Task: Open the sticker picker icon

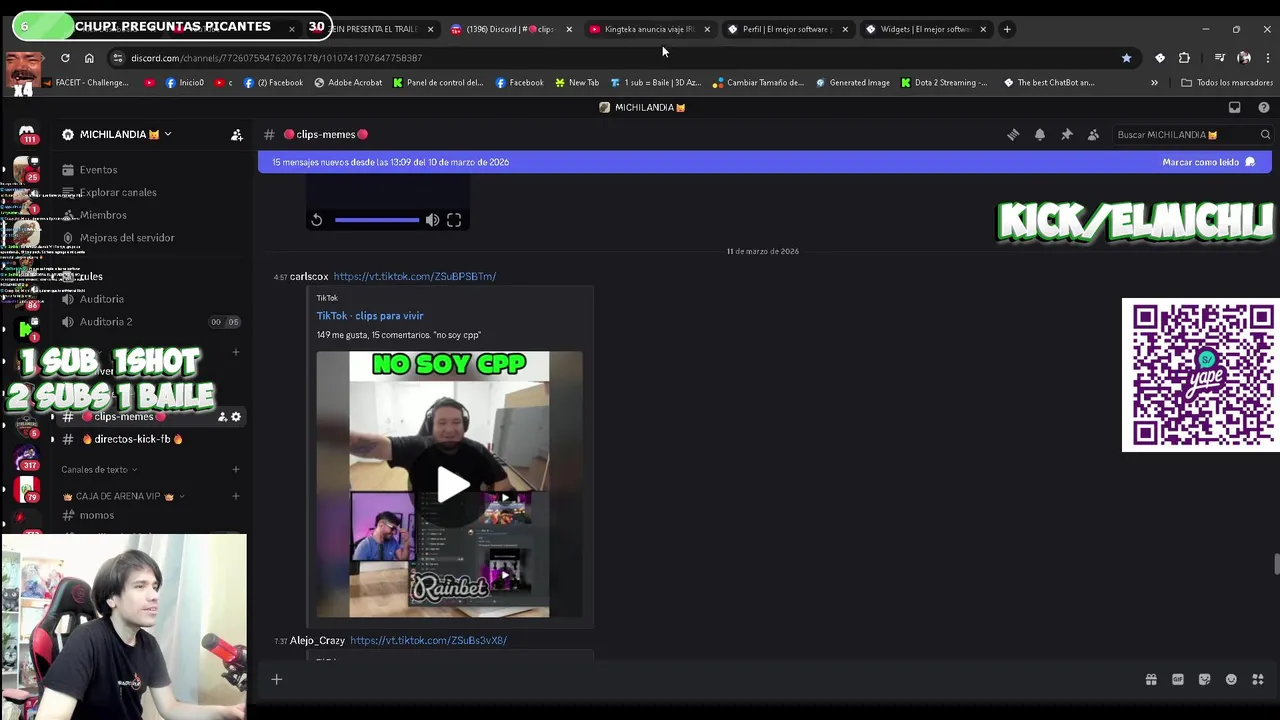Action: [1204, 680]
